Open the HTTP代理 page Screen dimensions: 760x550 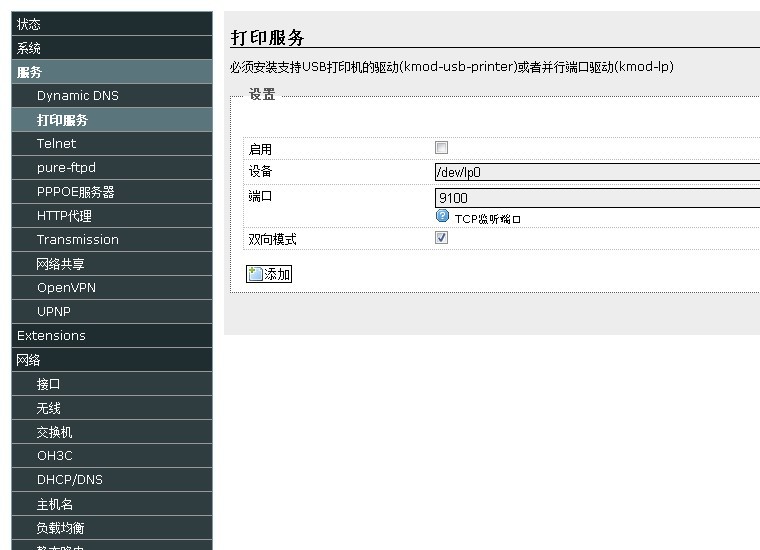[112, 216]
